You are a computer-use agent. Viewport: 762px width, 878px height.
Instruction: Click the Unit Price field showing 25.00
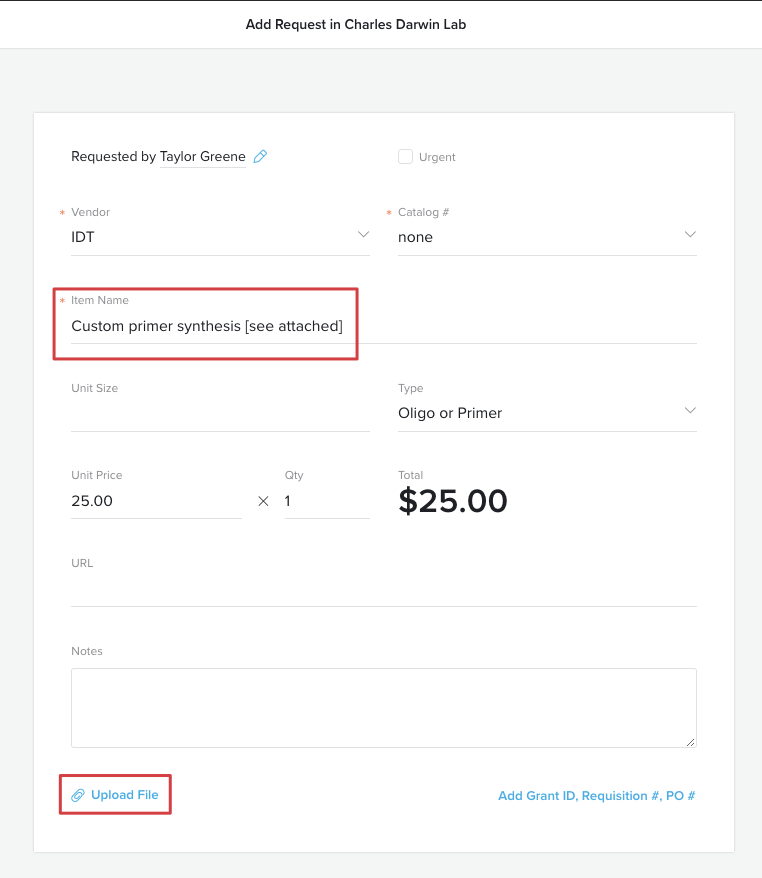coord(155,501)
